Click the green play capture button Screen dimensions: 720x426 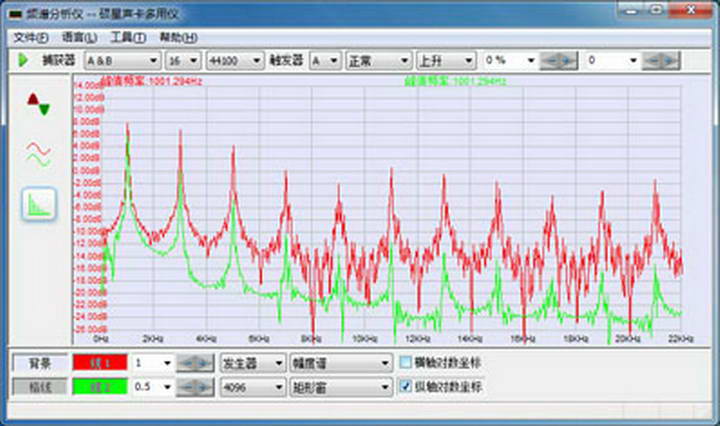[23, 60]
